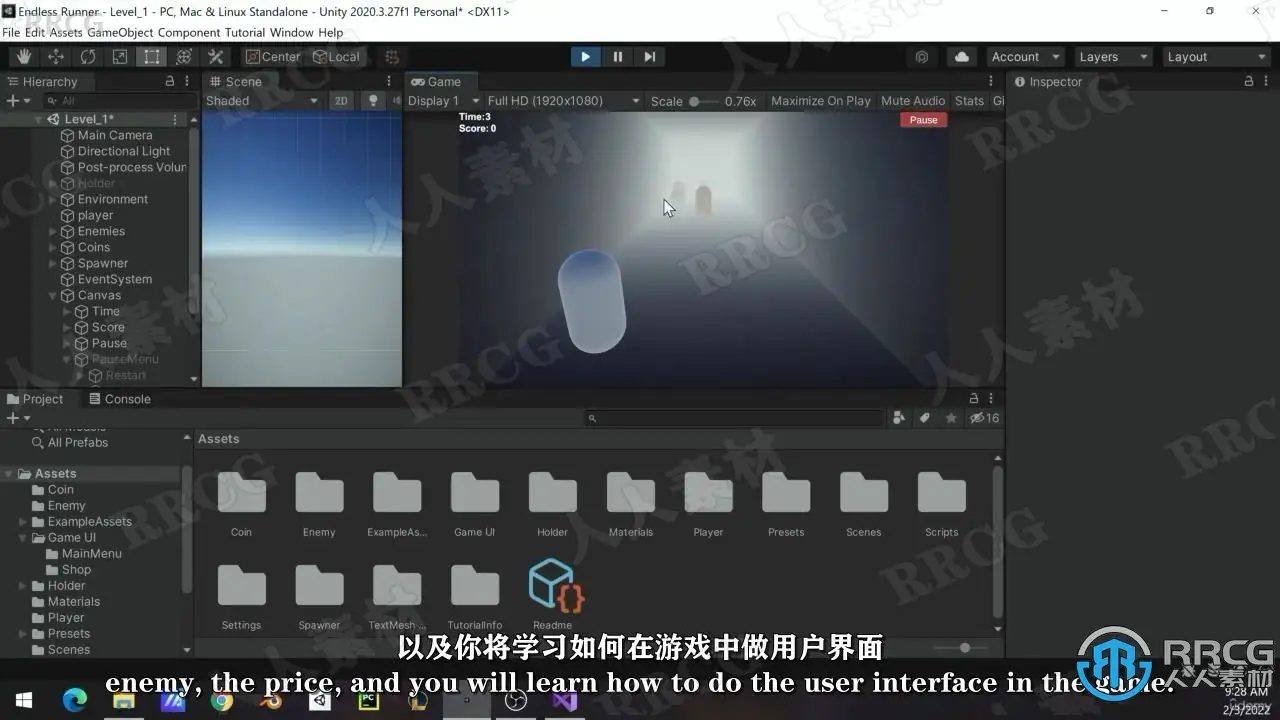Image resolution: width=1280 pixels, height=720 pixels.
Task: Stop play mode with Play button
Action: point(586,57)
